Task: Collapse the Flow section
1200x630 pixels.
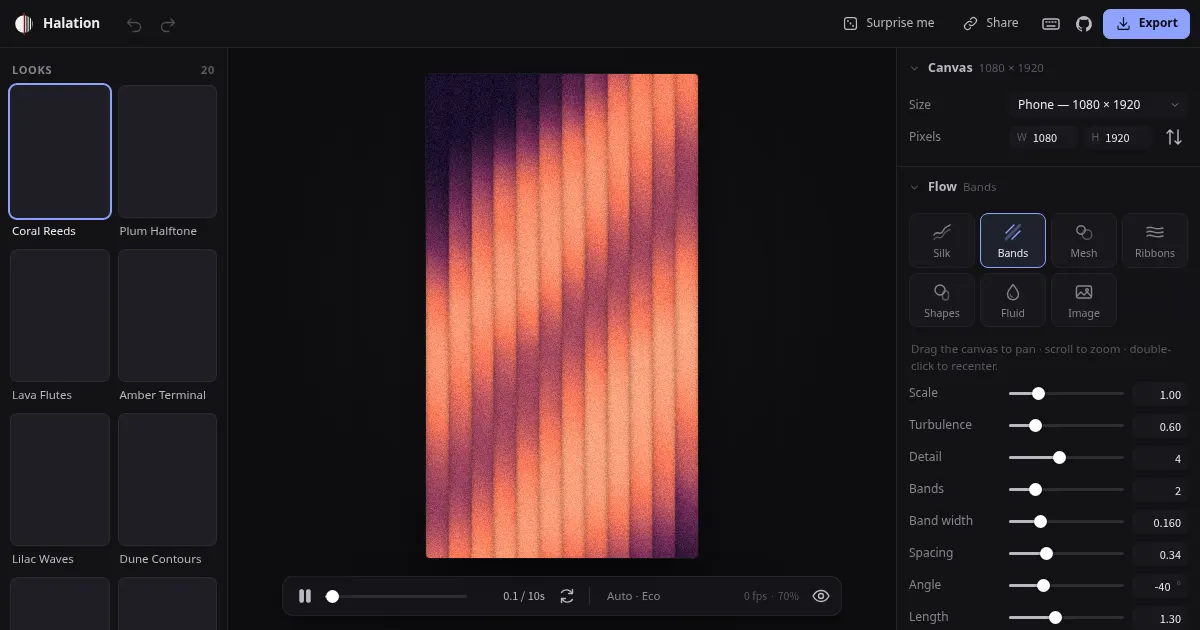Action: (x=914, y=187)
